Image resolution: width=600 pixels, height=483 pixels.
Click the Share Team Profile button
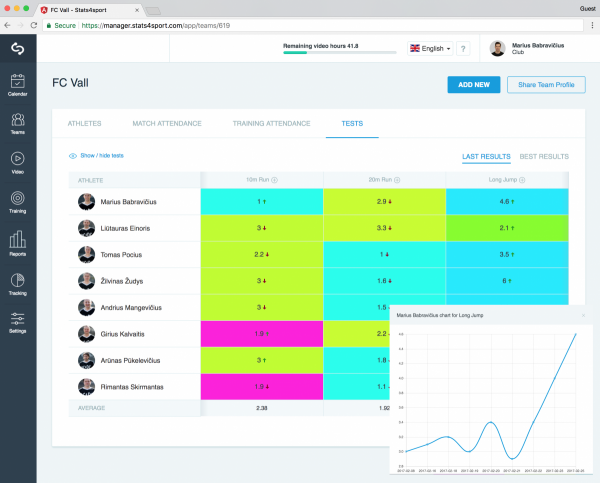tap(546, 85)
